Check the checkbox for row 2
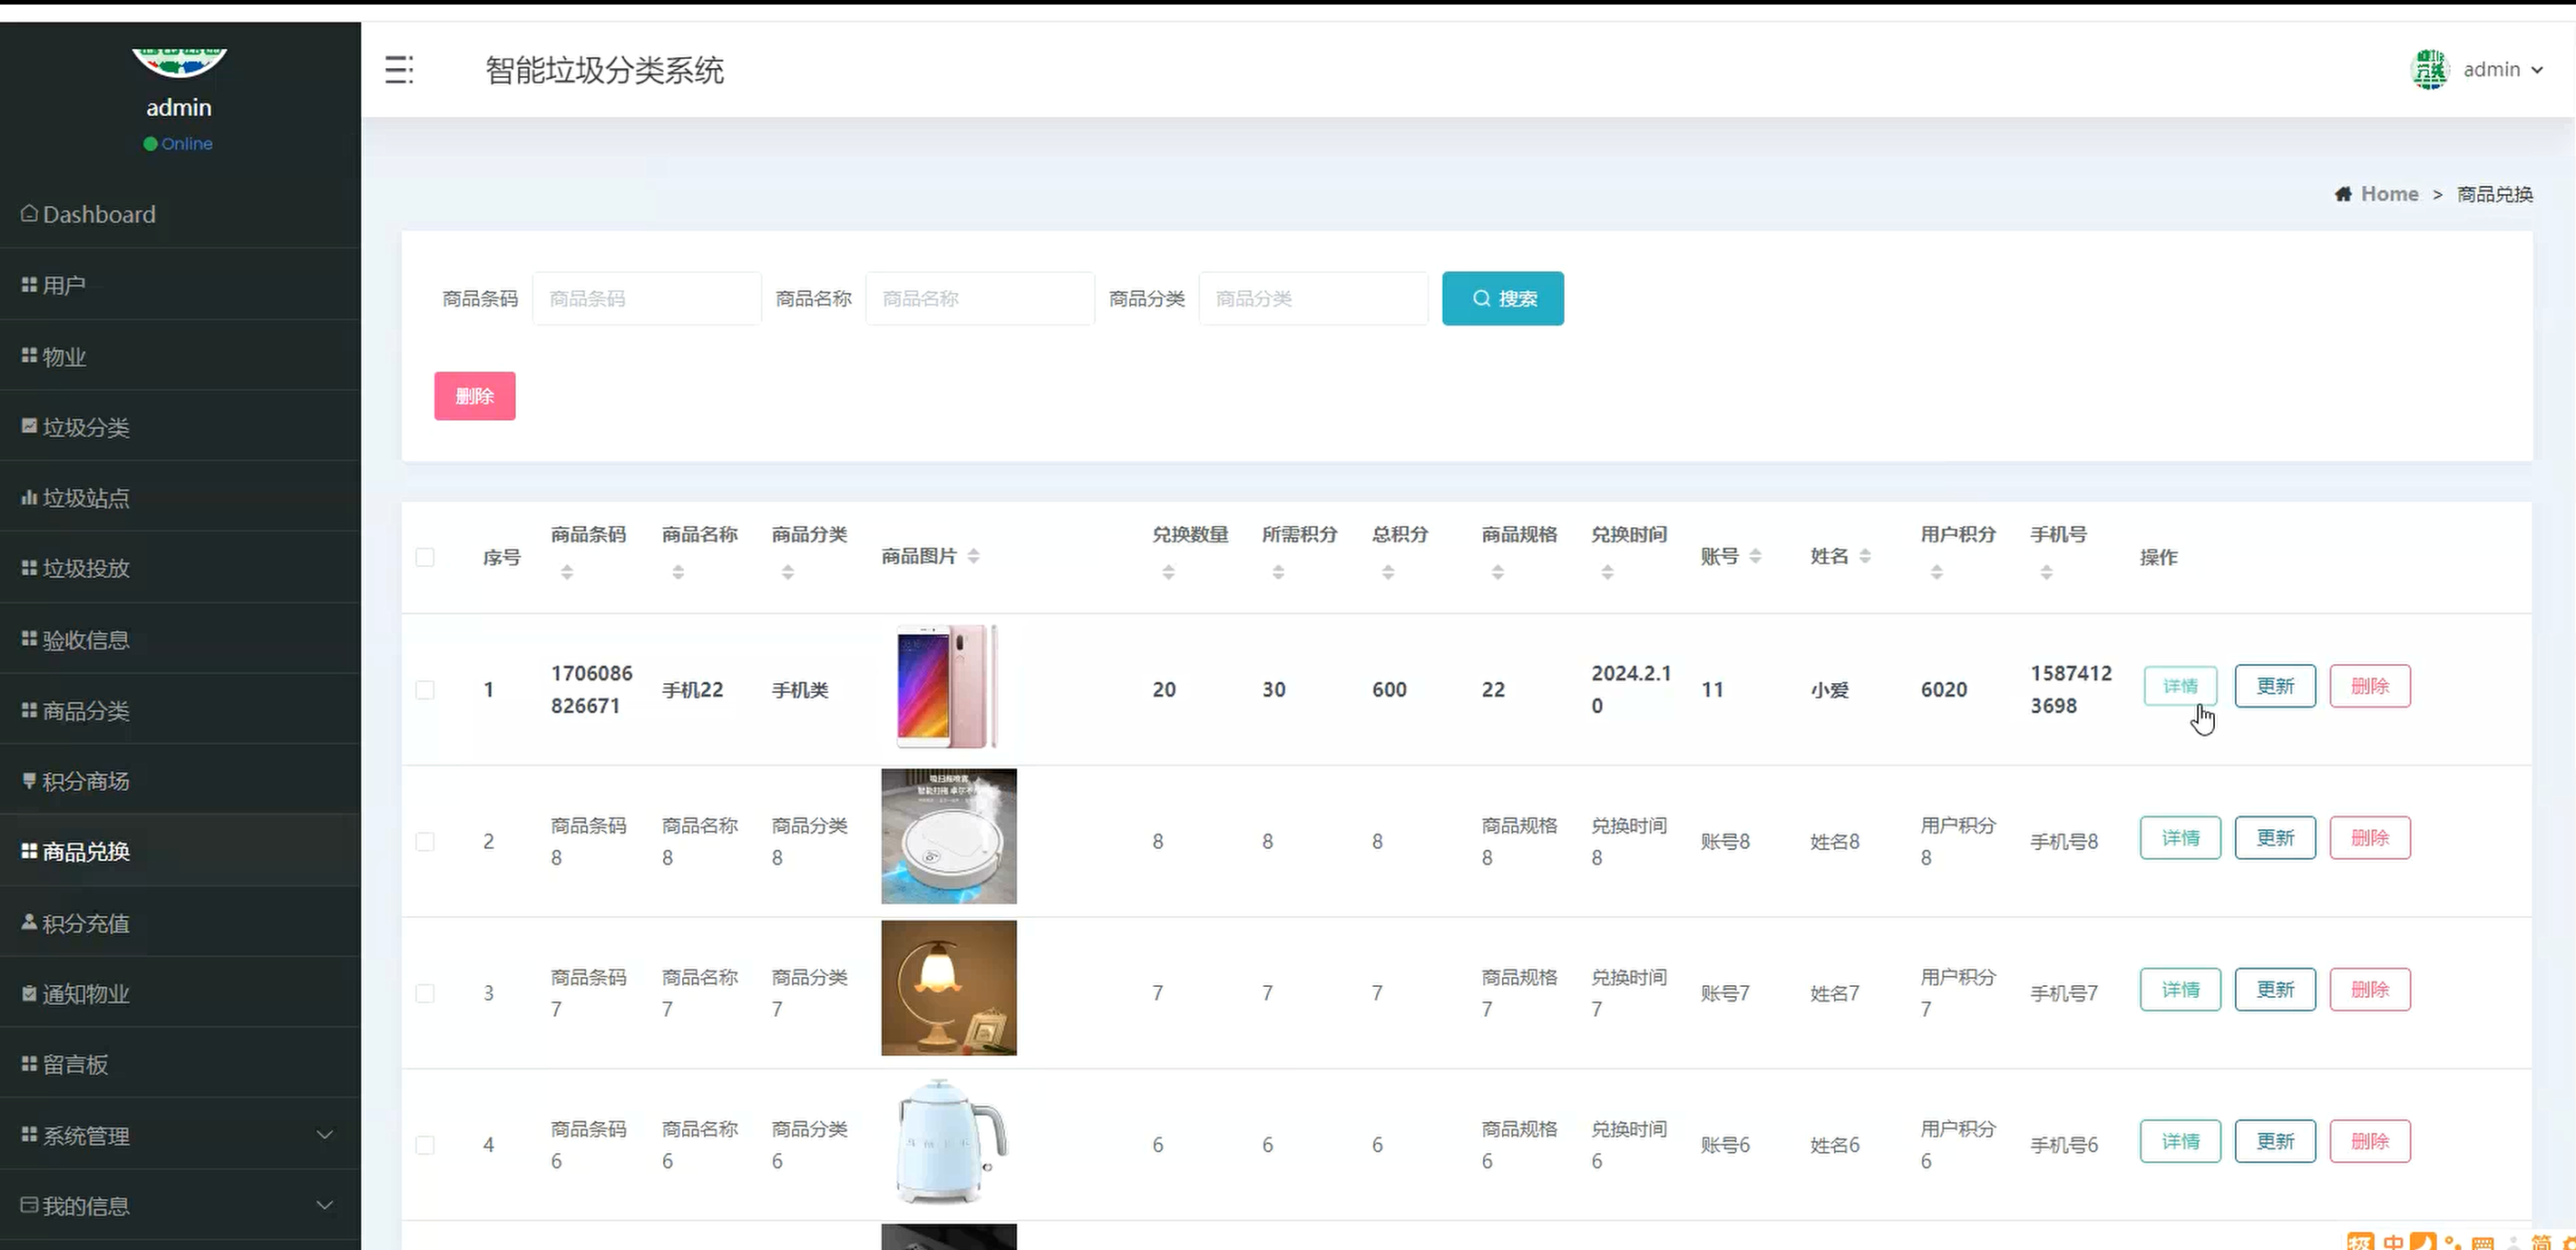Image resolution: width=2576 pixels, height=1250 pixels. click(425, 842)
